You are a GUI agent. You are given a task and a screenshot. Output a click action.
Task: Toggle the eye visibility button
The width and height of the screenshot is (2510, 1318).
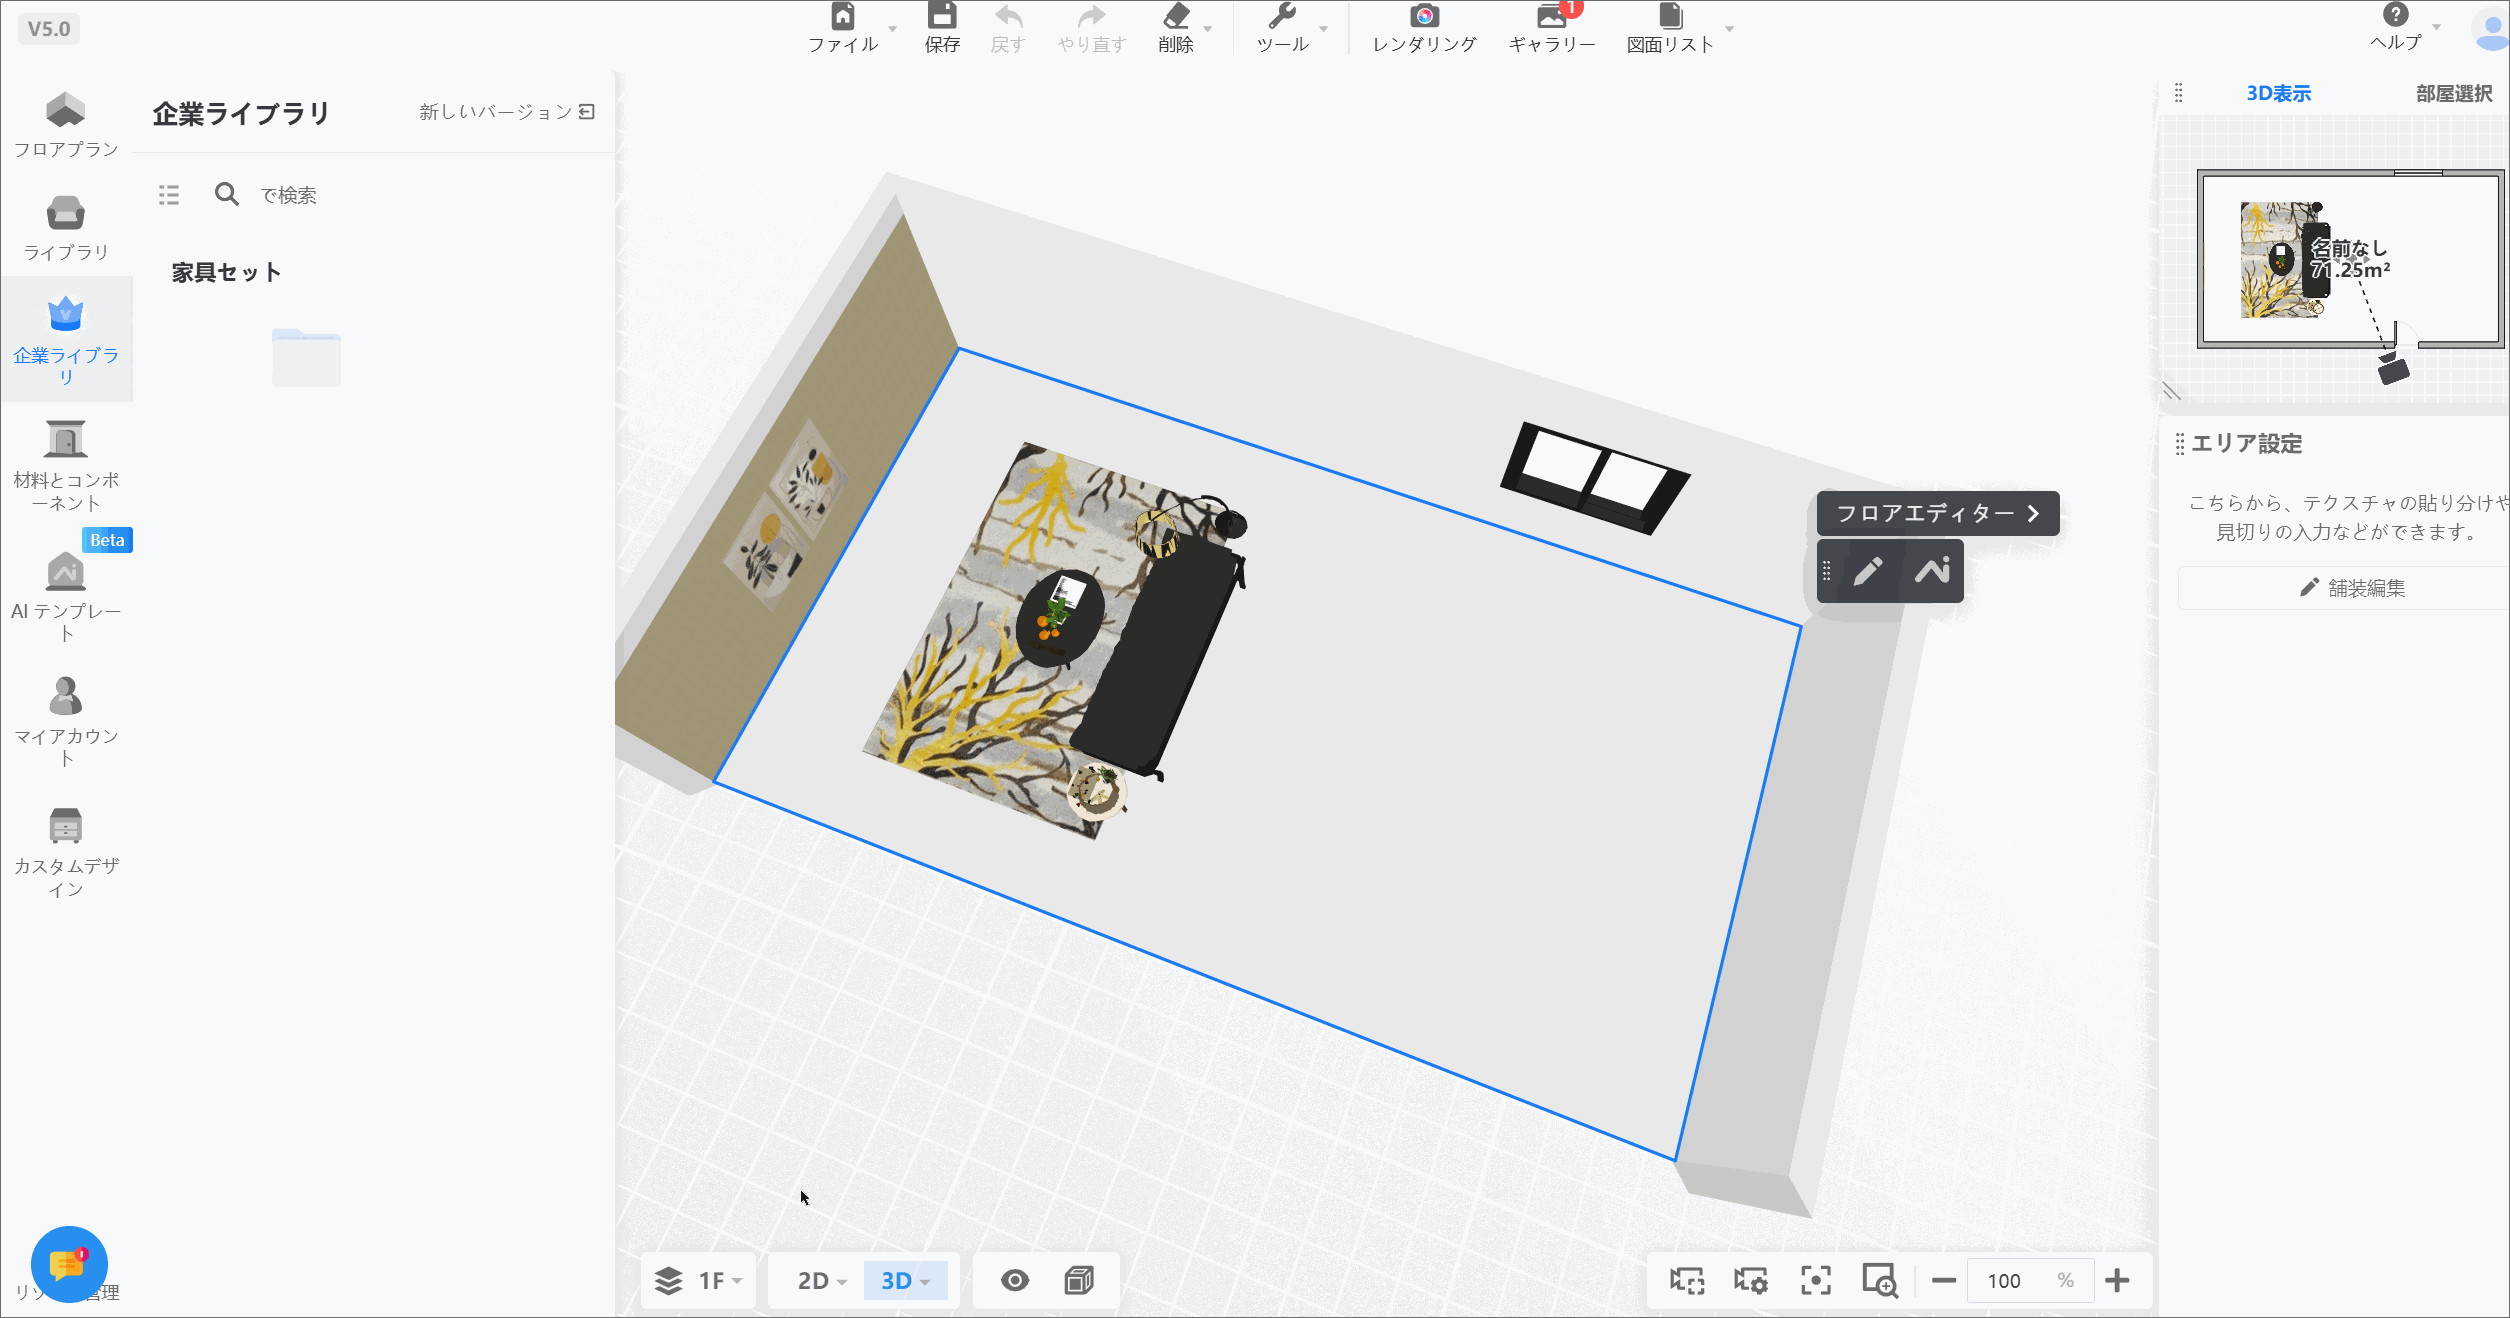coord(1015,1280)
